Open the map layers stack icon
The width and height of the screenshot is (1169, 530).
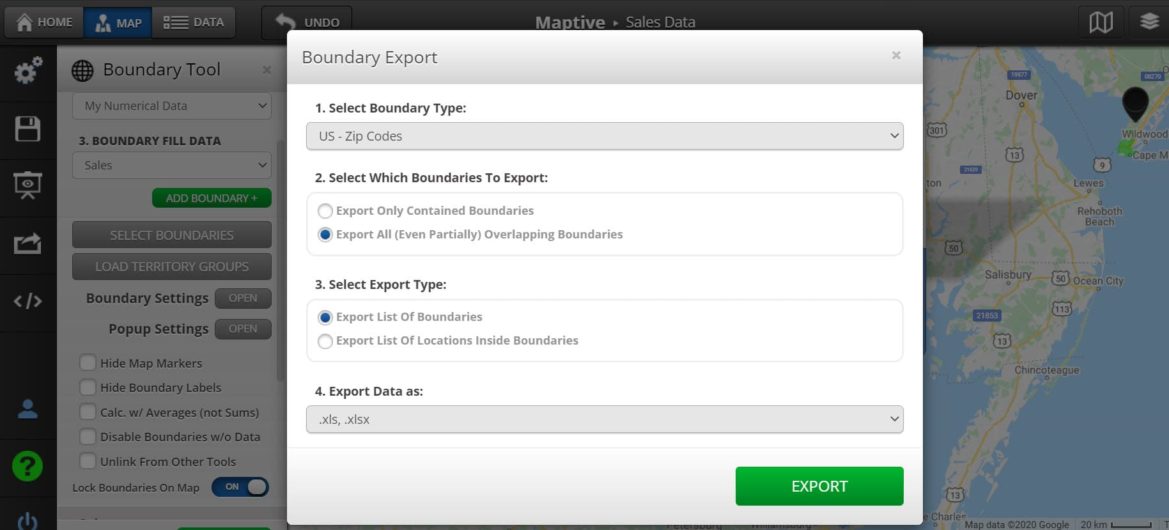point(1148,22)
